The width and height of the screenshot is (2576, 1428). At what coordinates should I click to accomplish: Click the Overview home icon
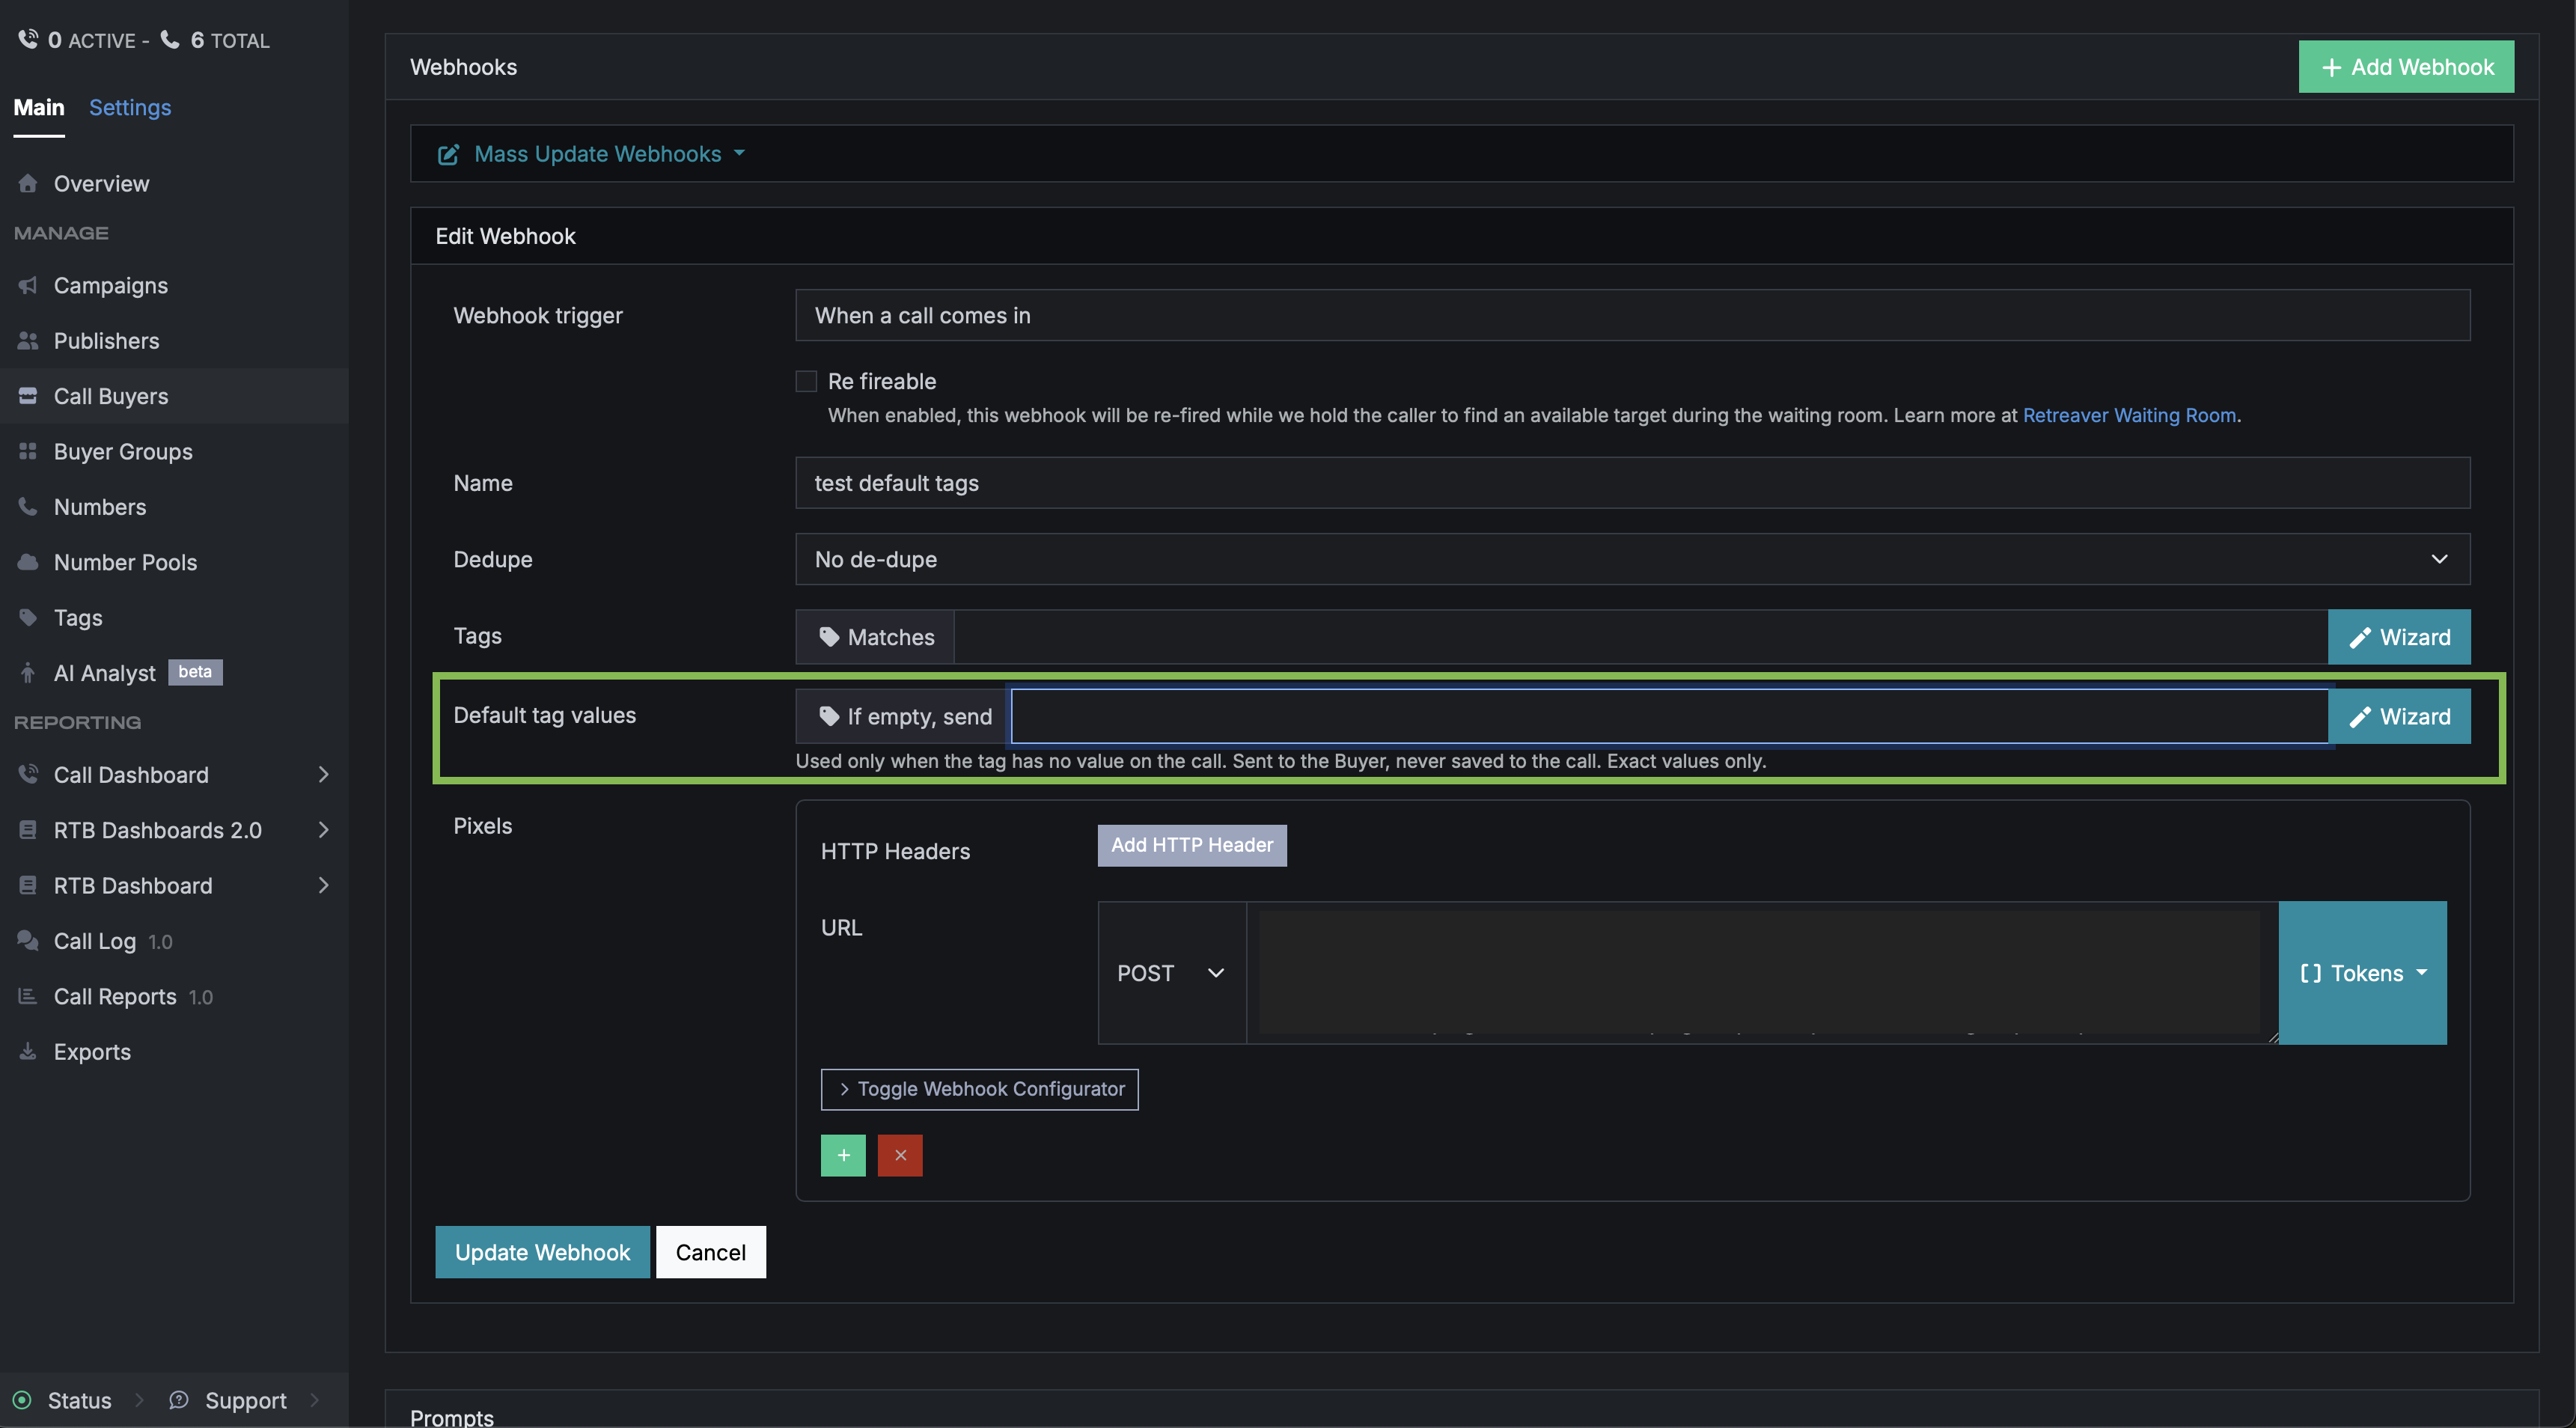point(28,183)
